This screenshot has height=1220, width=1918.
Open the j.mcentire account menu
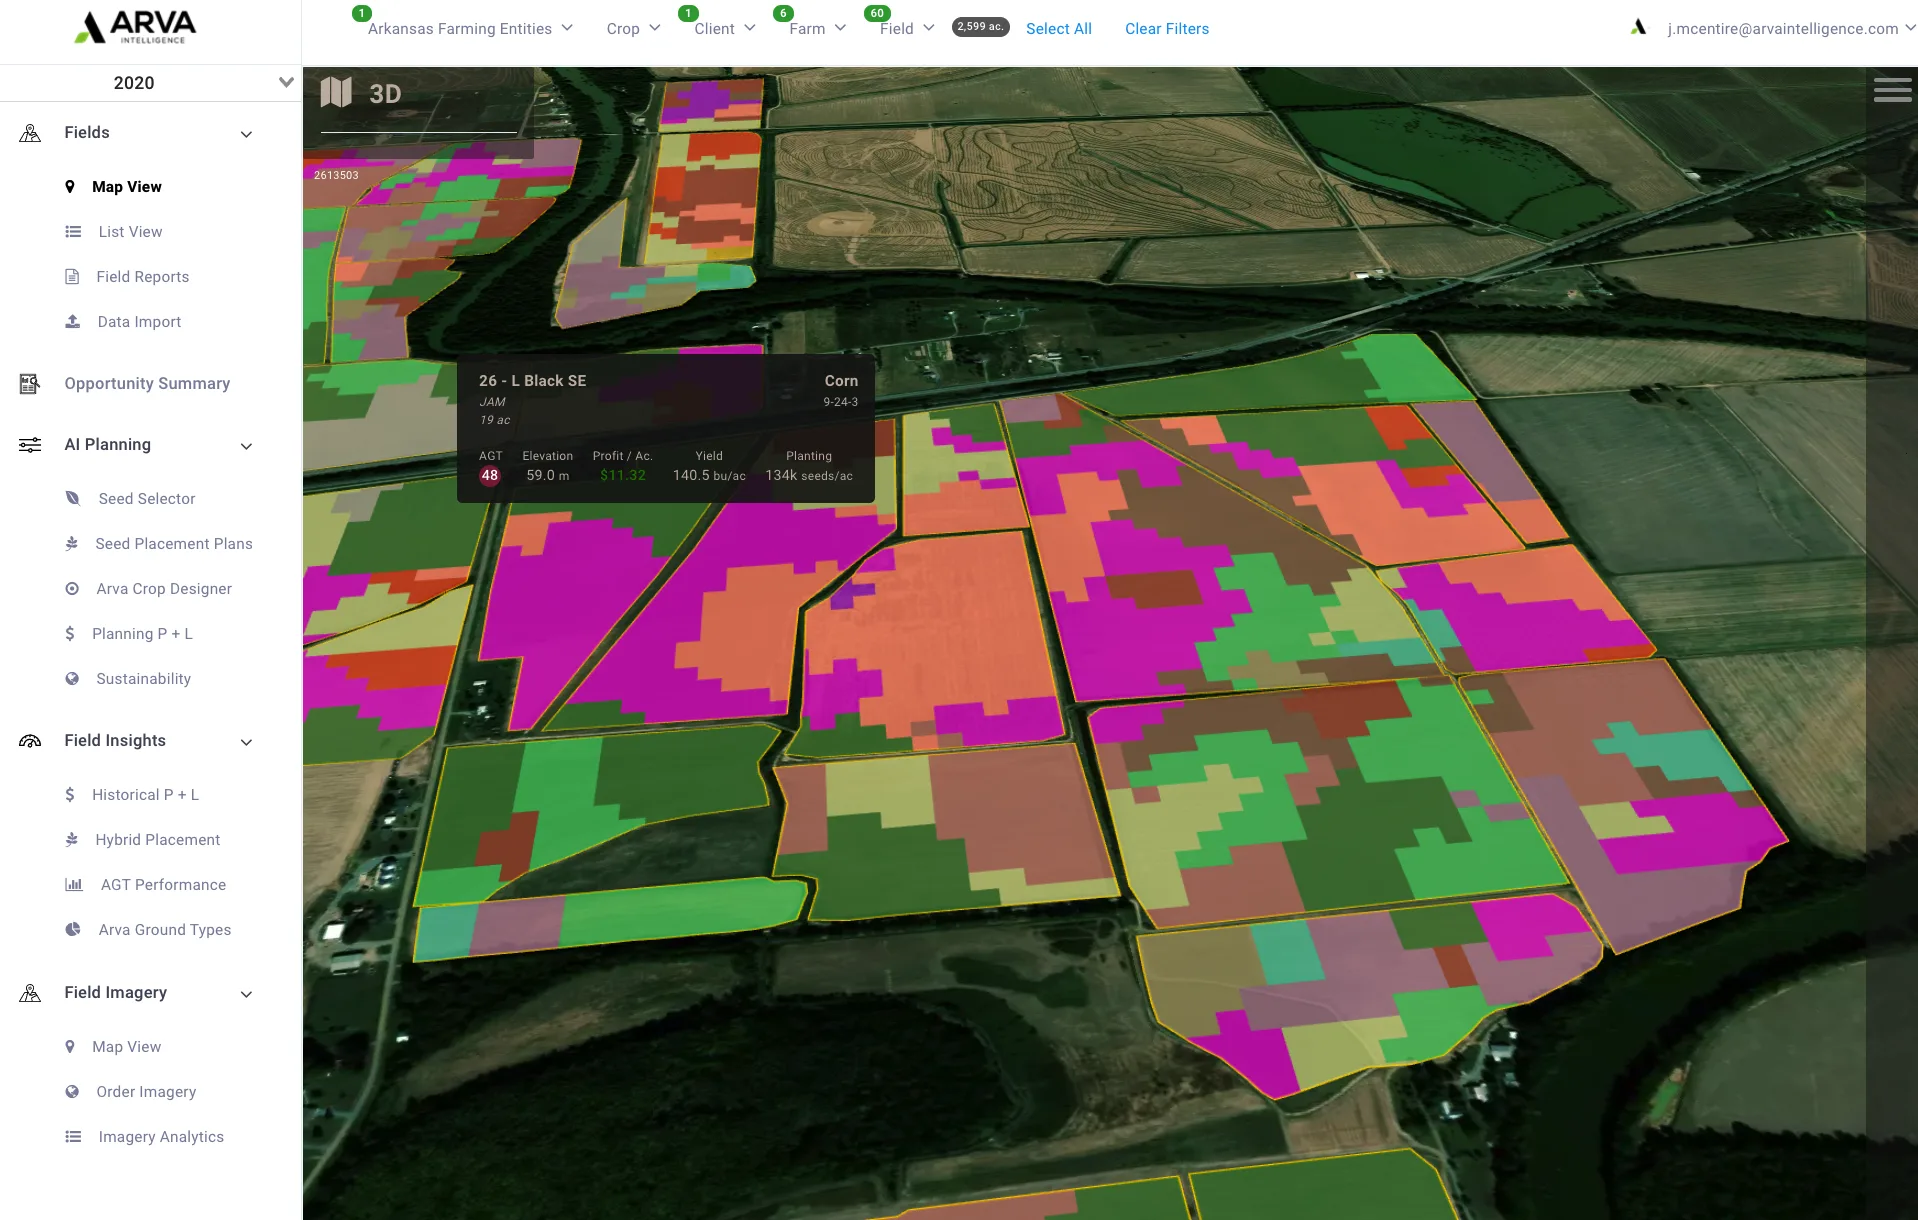[1791, 29]
